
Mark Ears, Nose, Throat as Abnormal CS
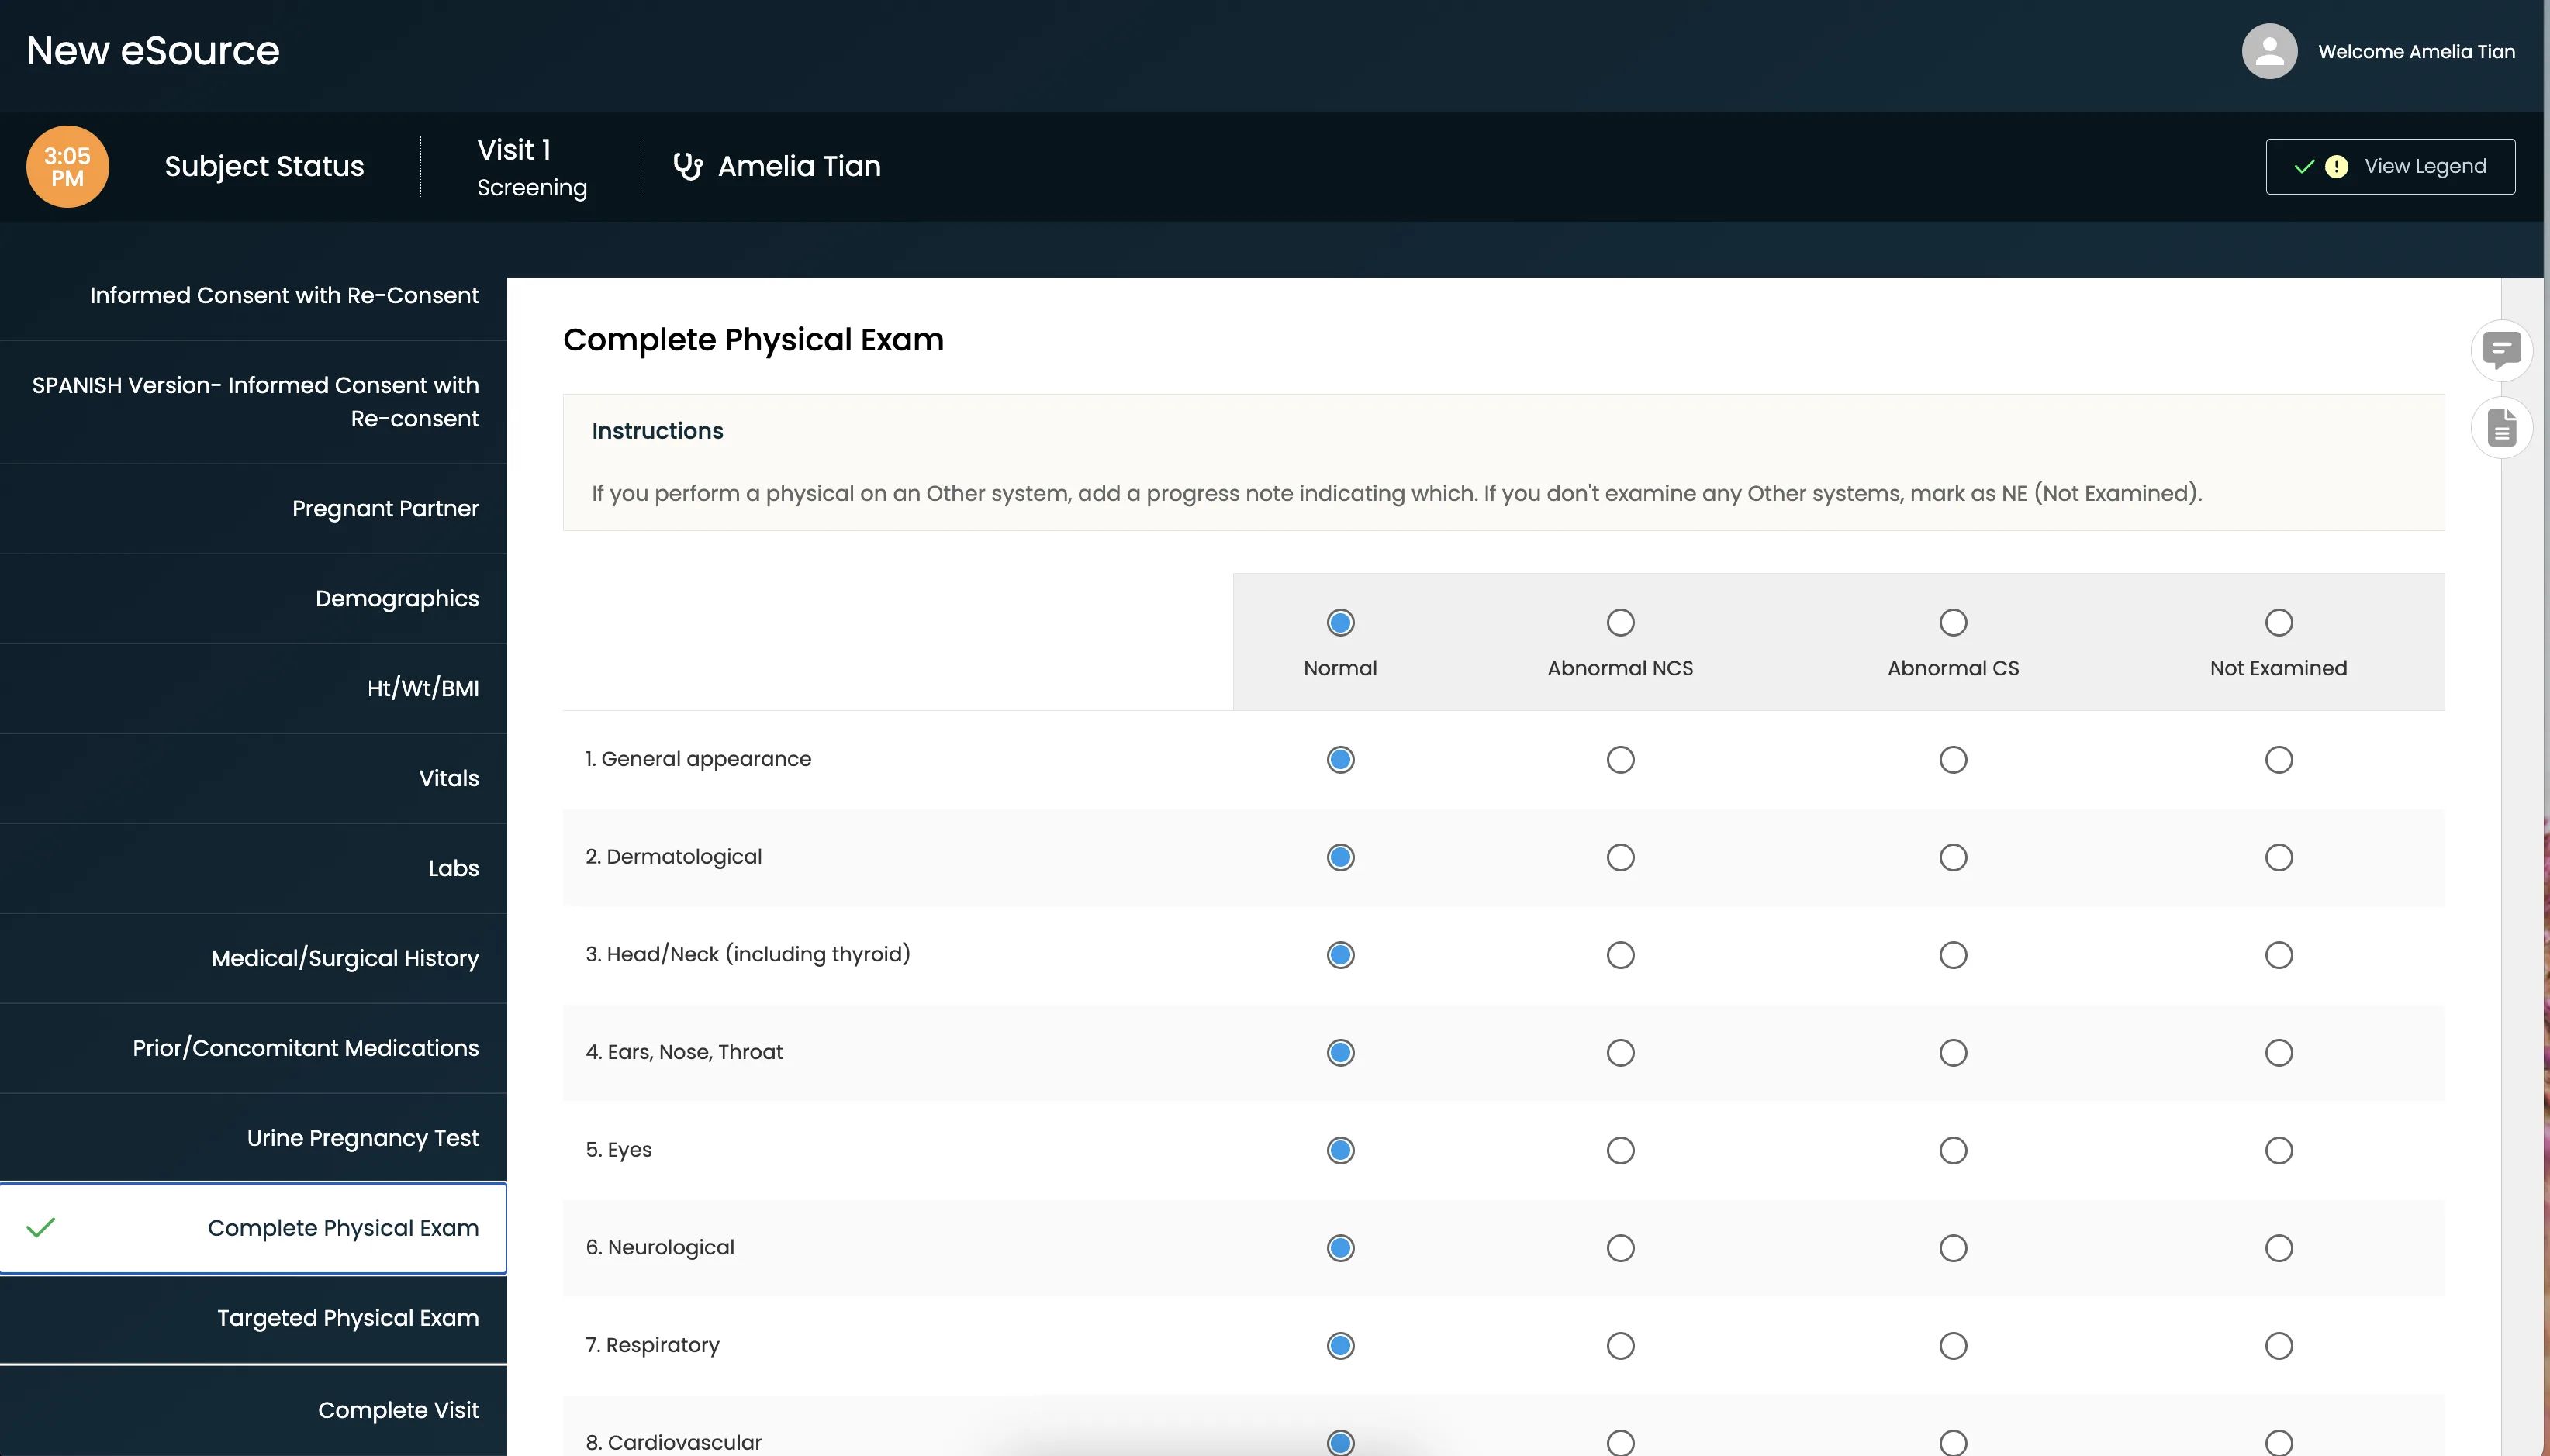tap(1953, 1053)
